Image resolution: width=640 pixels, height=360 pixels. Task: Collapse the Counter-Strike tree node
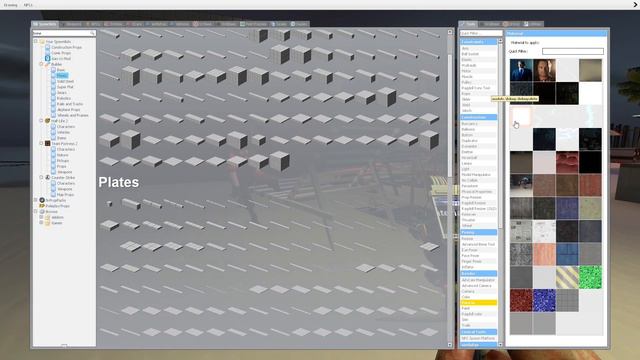[41, 178]
